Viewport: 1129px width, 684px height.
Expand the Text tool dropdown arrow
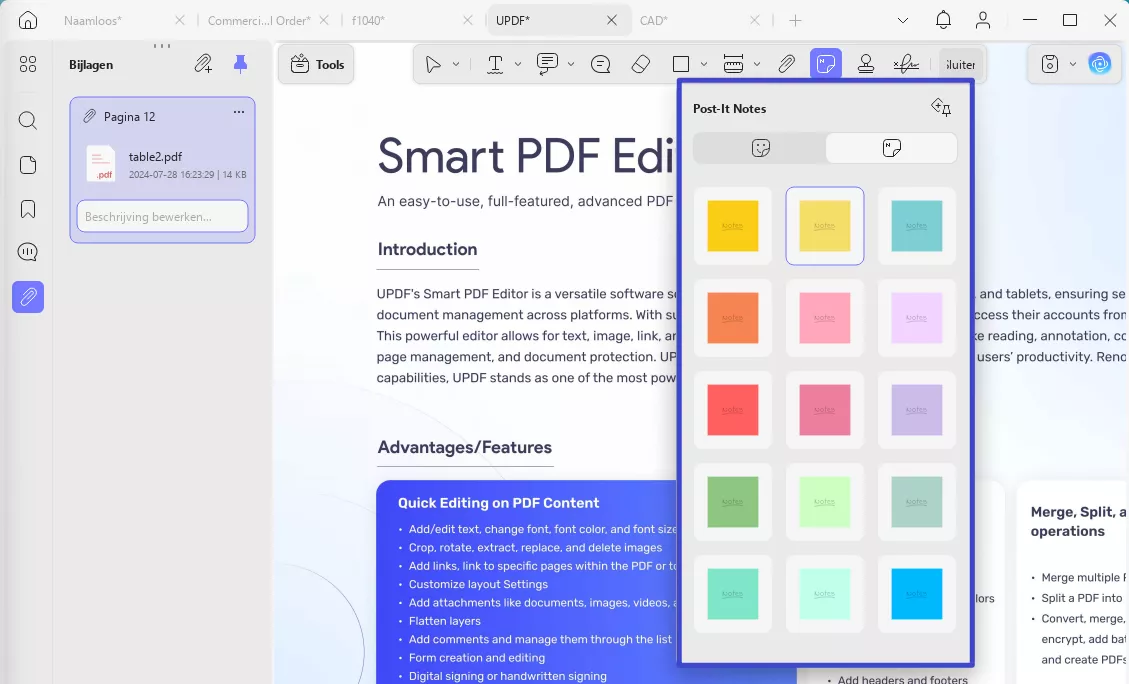tap(518, 65)
